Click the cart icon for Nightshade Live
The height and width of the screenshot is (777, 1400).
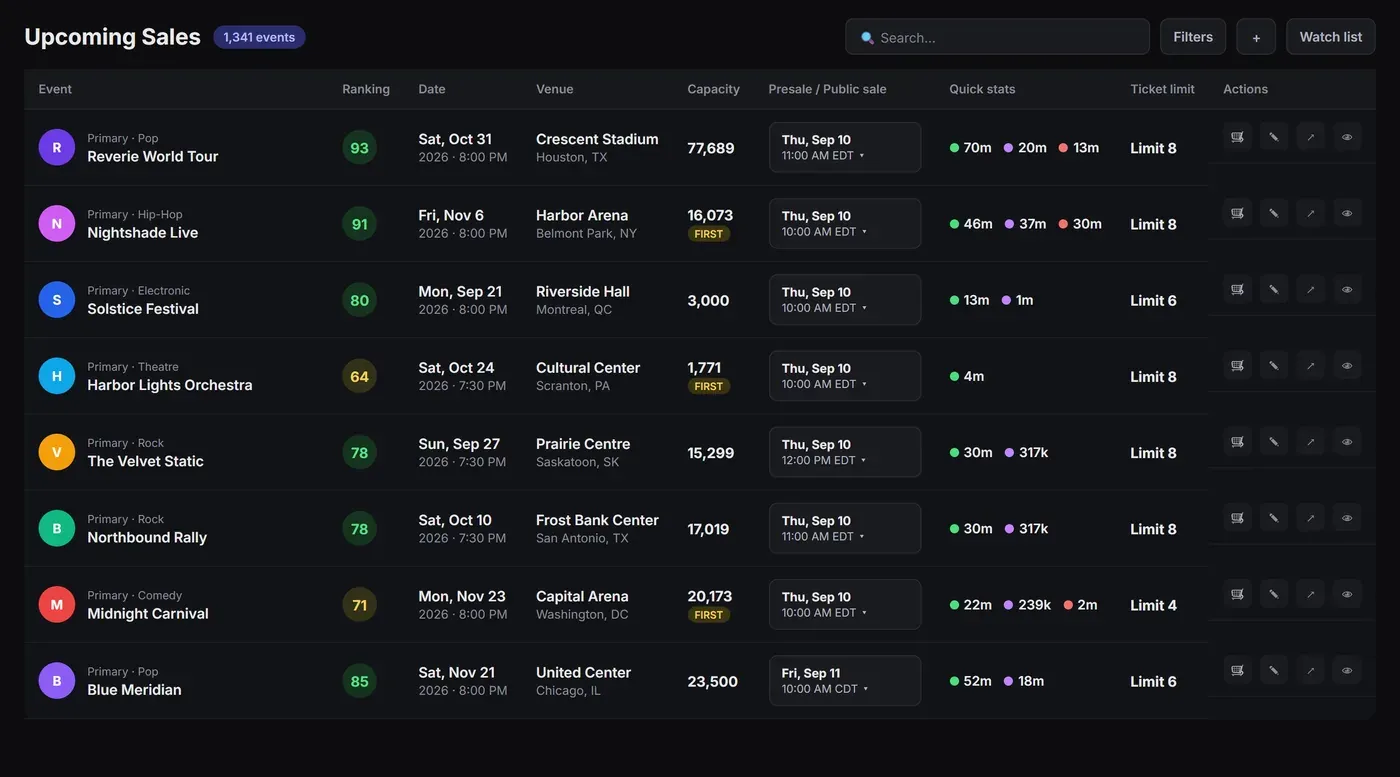click(1237, 213)
